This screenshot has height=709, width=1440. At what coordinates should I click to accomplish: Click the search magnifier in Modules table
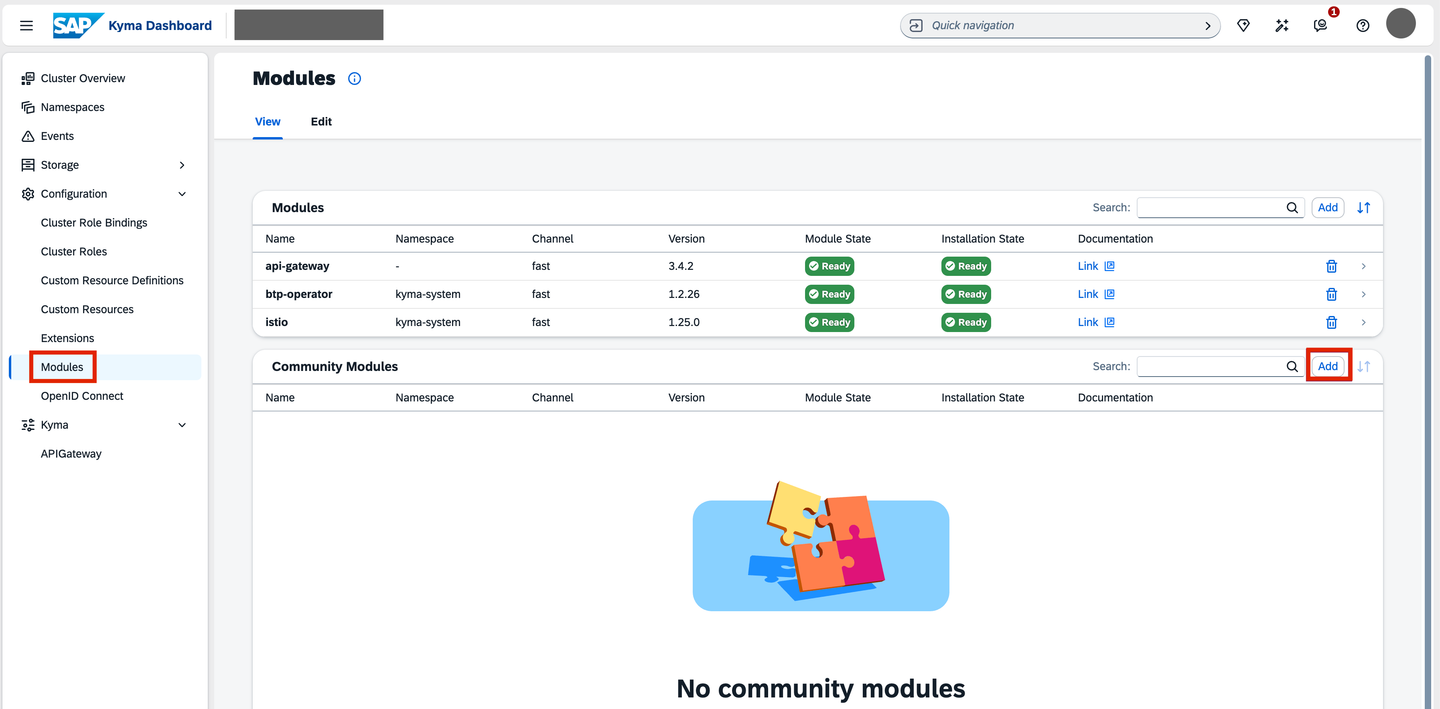[x=1292, y=208]
